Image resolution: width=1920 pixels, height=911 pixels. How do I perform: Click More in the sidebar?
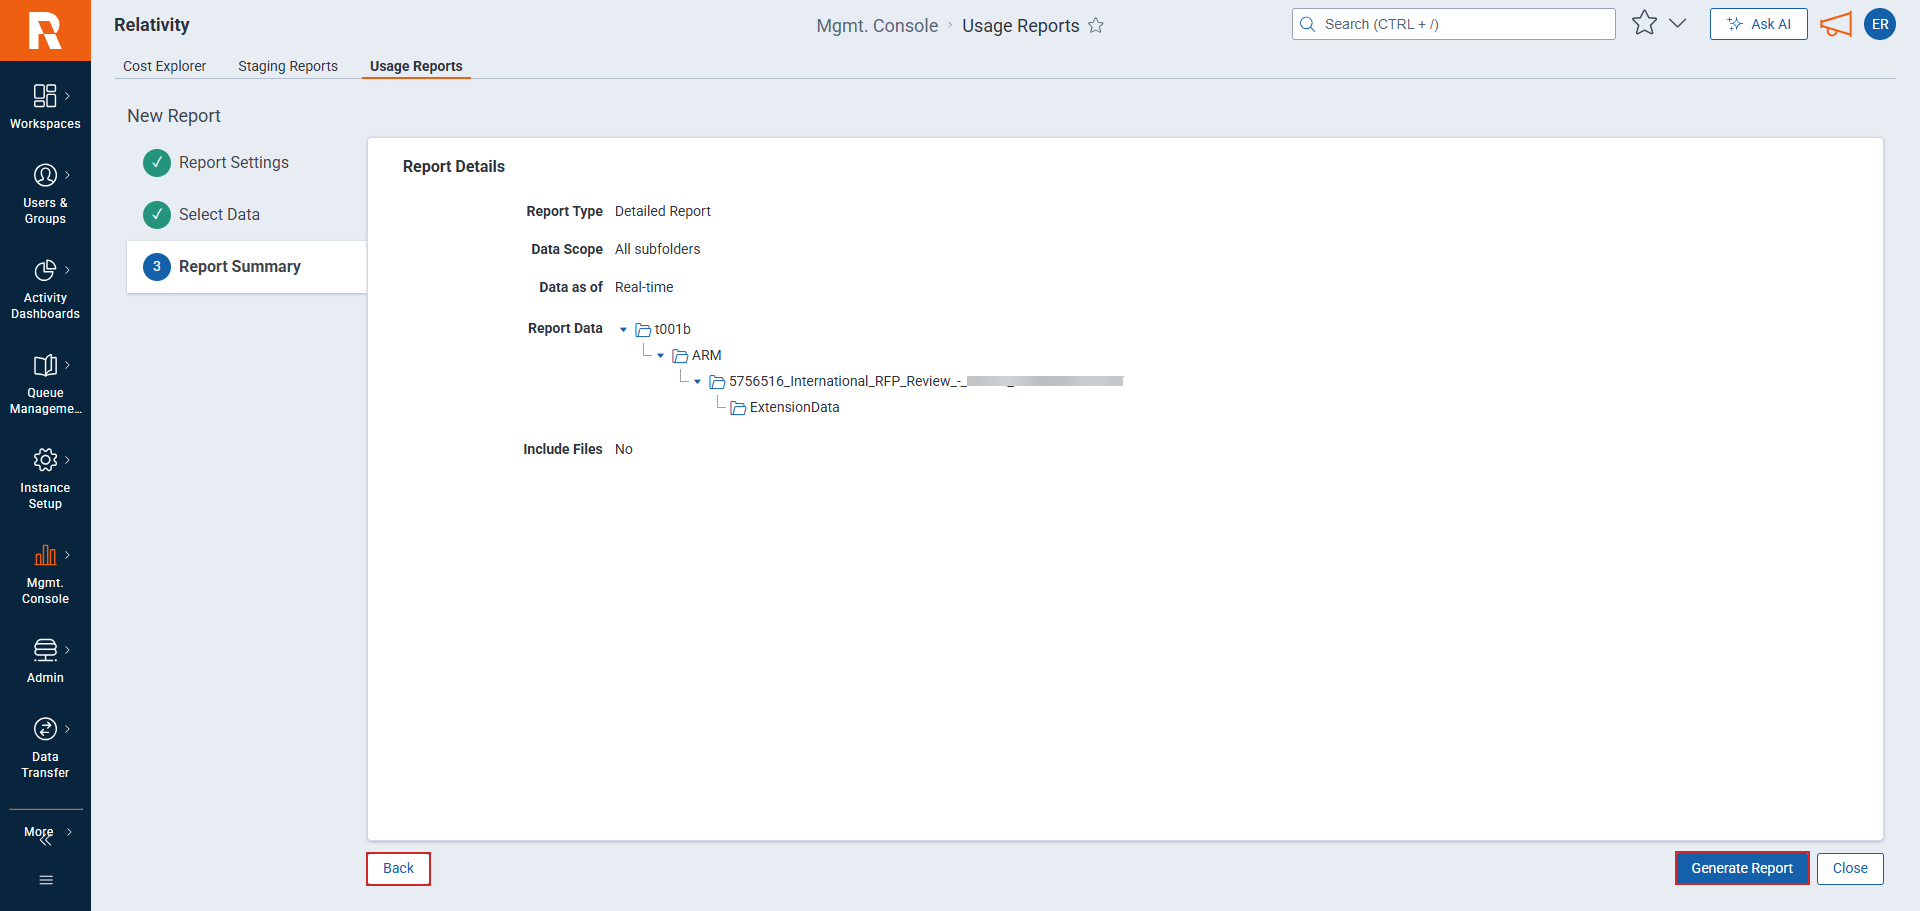click(x=39, y=832)
